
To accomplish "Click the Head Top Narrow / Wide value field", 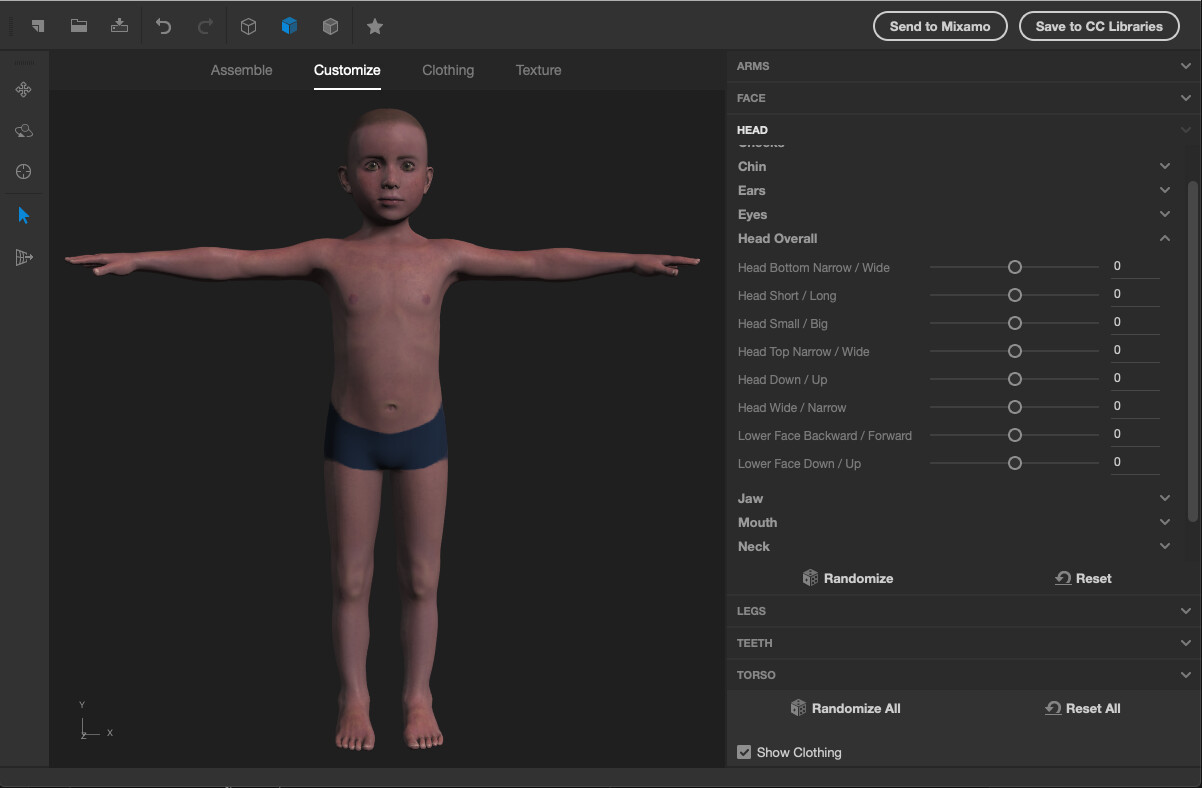I will (x=1135, y=351).
